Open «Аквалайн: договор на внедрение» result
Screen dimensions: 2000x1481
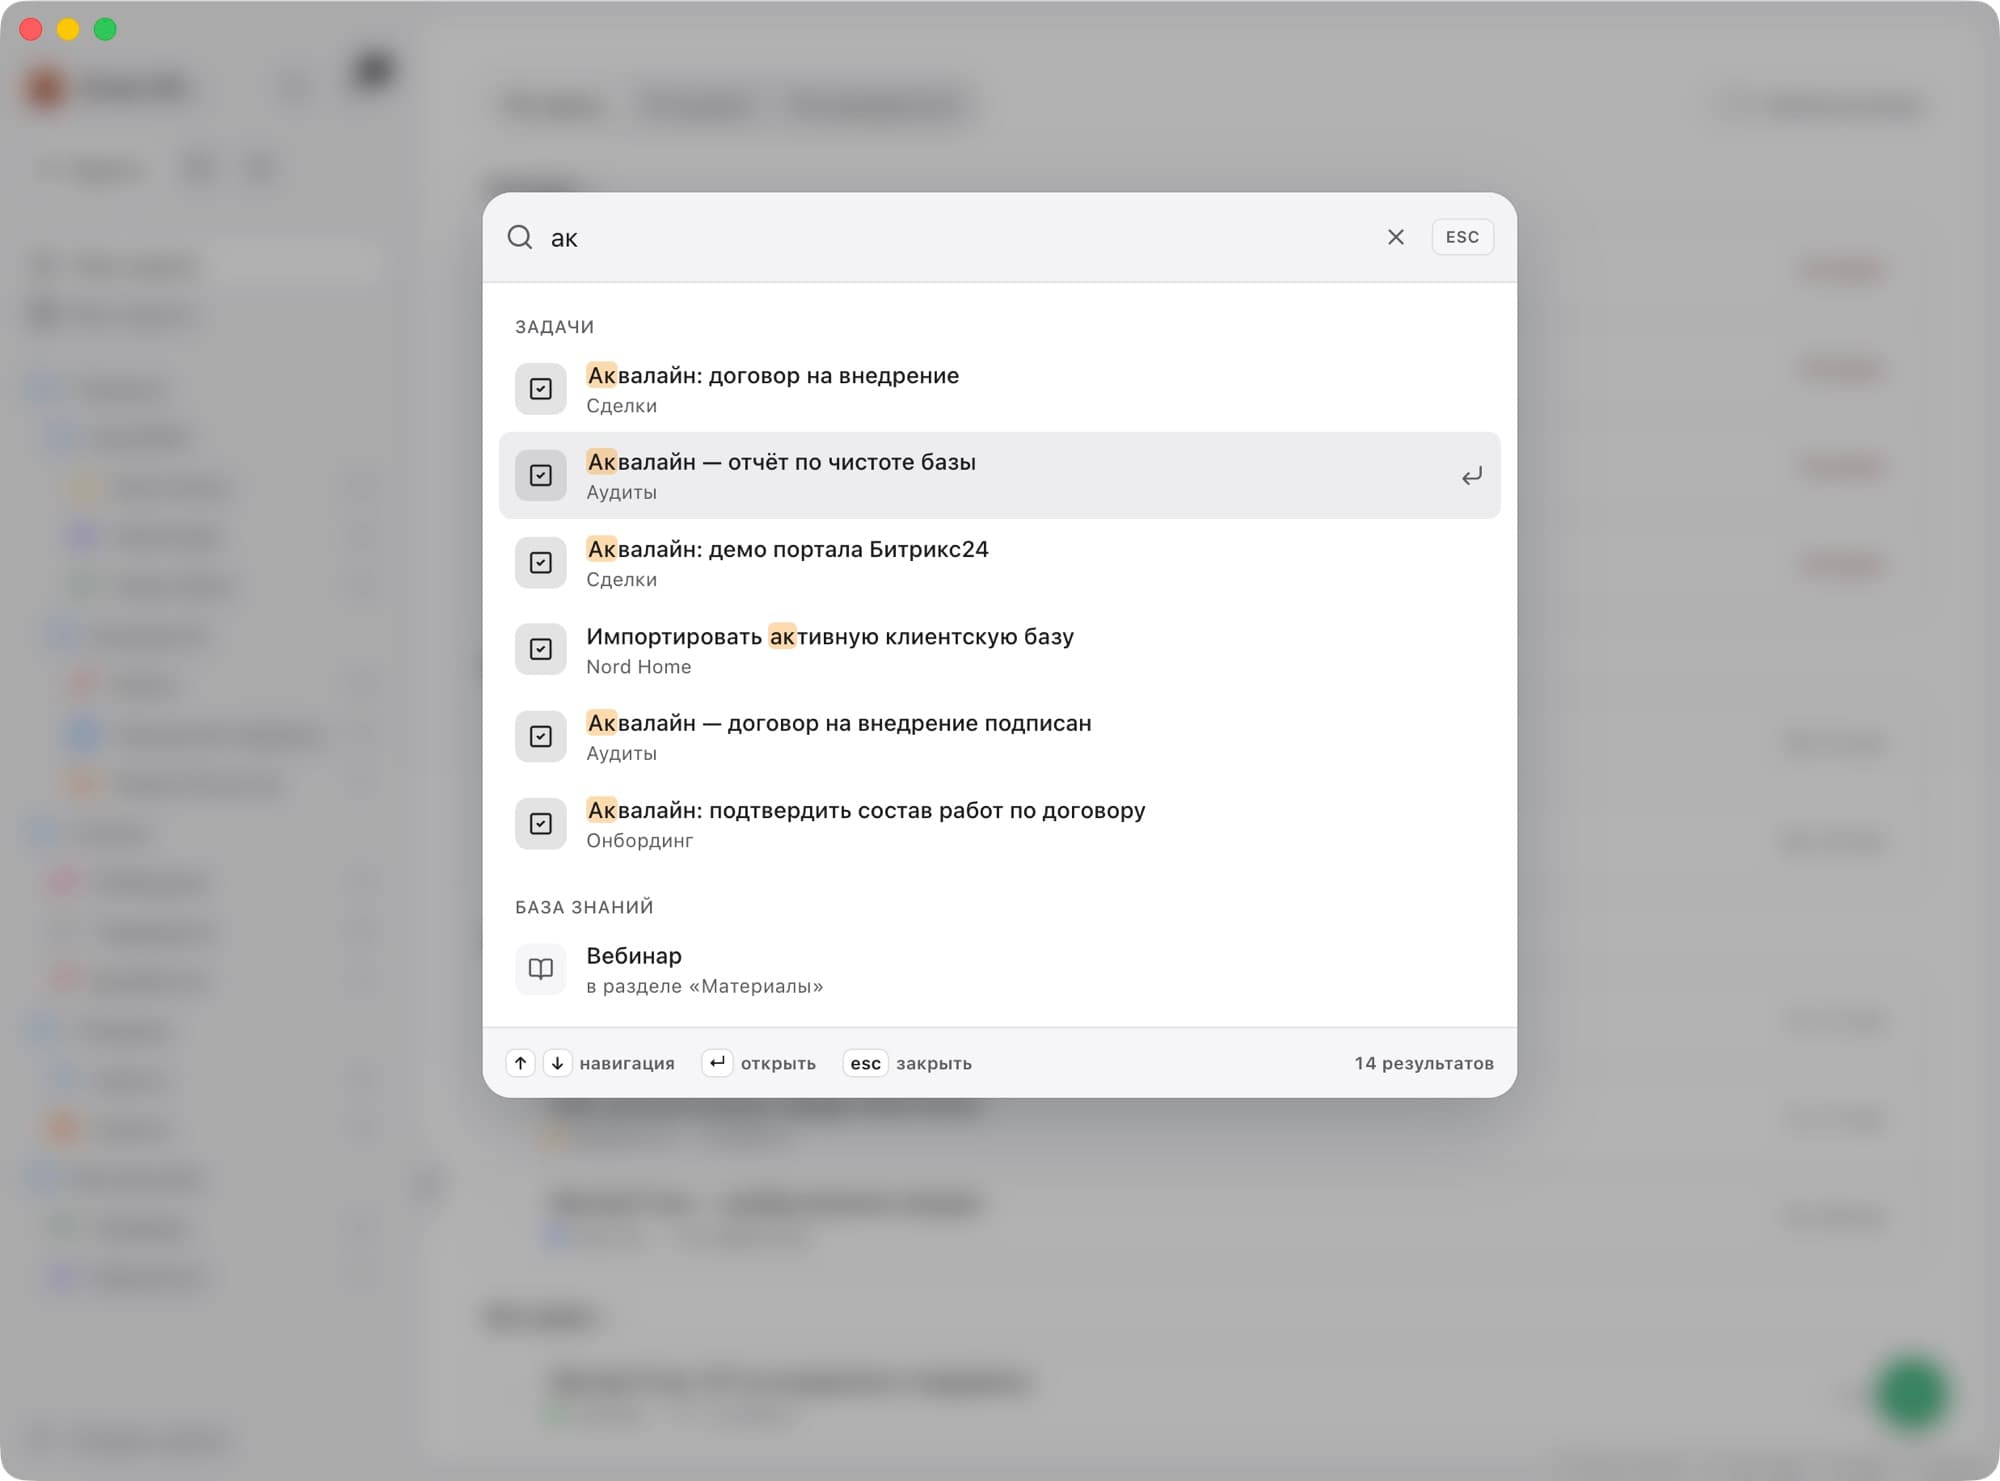(1000, 389)
